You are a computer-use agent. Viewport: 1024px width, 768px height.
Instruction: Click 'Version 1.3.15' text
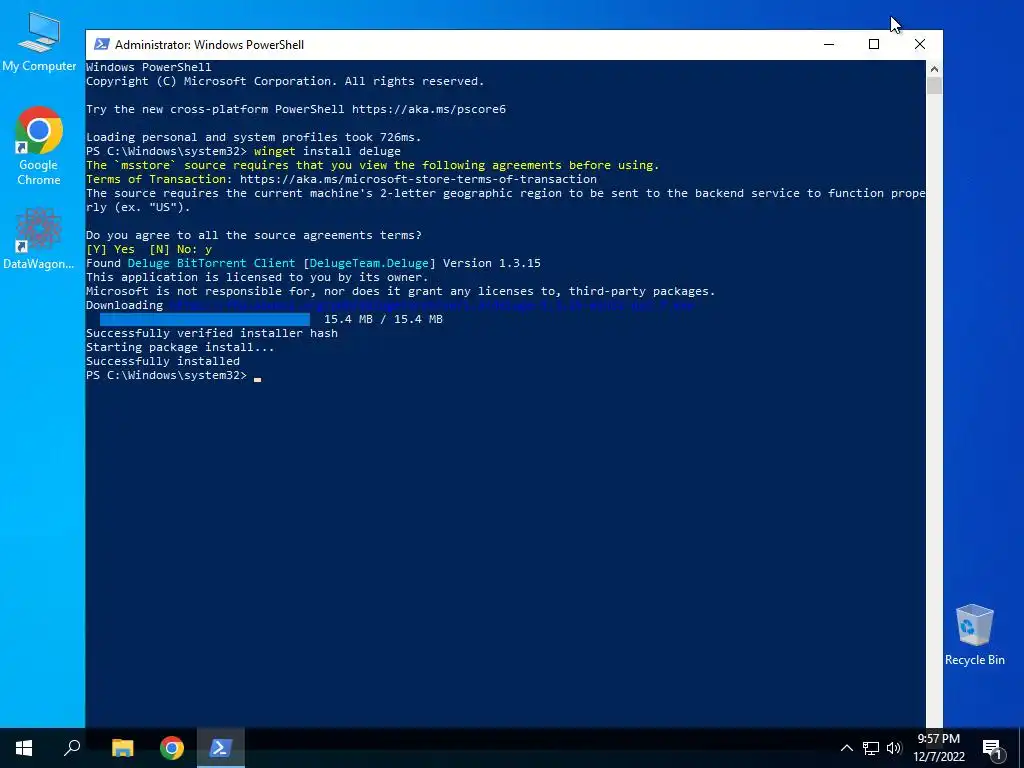pos(492,263)
